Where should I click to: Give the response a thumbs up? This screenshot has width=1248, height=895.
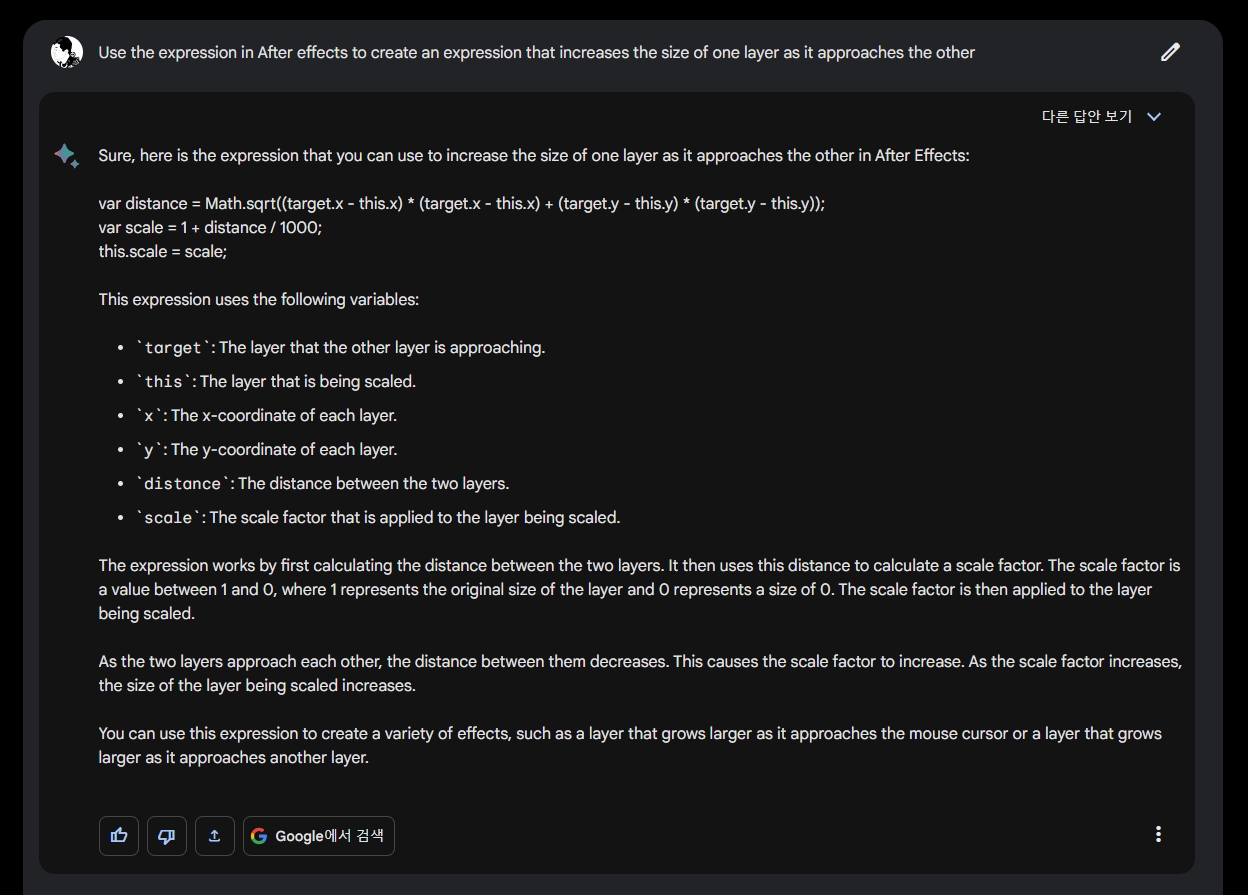tap(119, 836)
